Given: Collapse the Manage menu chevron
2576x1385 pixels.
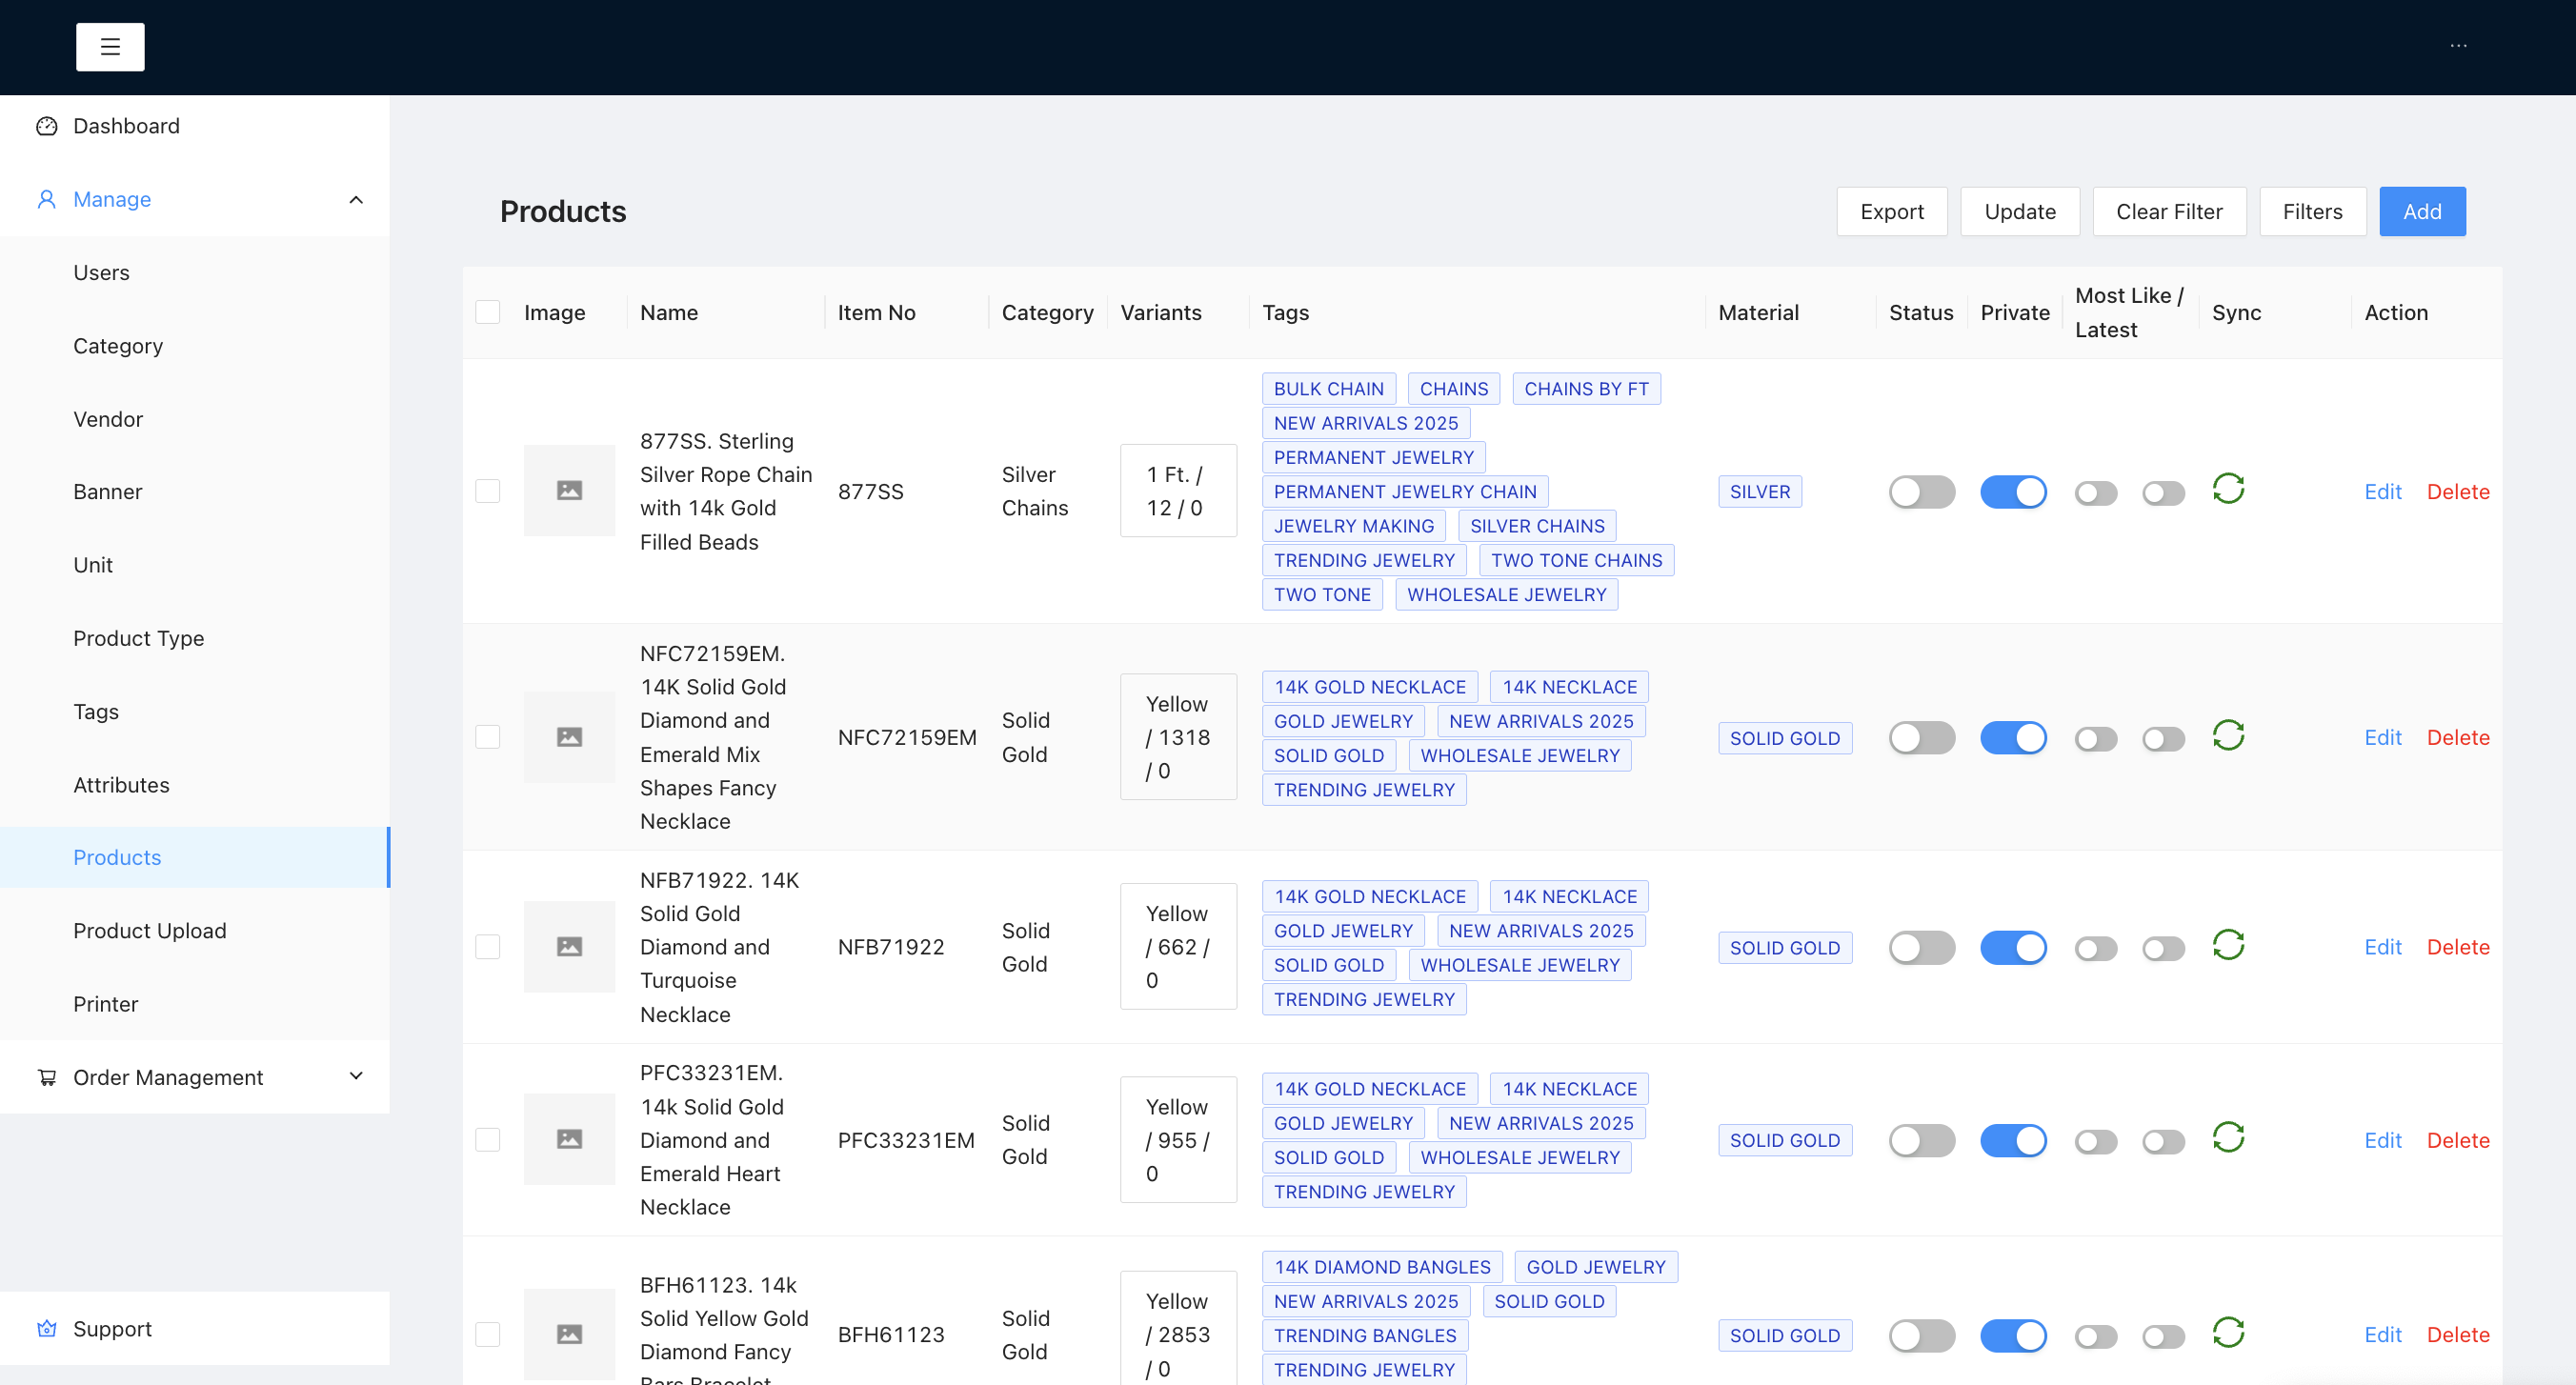Looking at the screenshot, I should [356, 200].
